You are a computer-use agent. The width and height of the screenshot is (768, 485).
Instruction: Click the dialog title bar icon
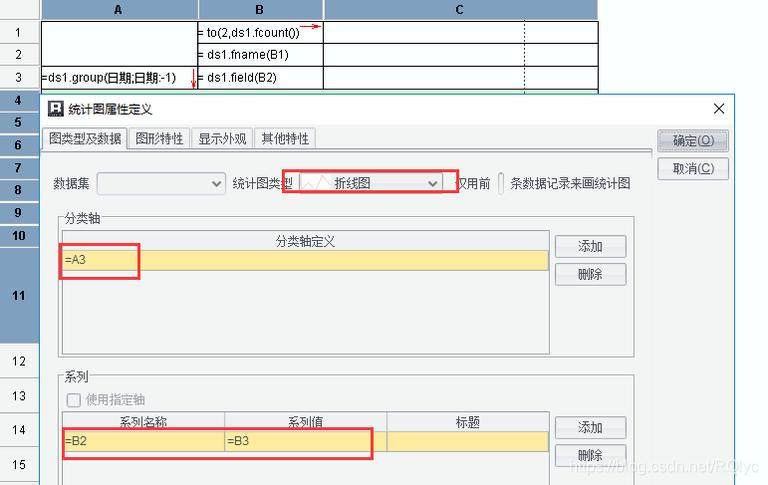tap(55, 109)
